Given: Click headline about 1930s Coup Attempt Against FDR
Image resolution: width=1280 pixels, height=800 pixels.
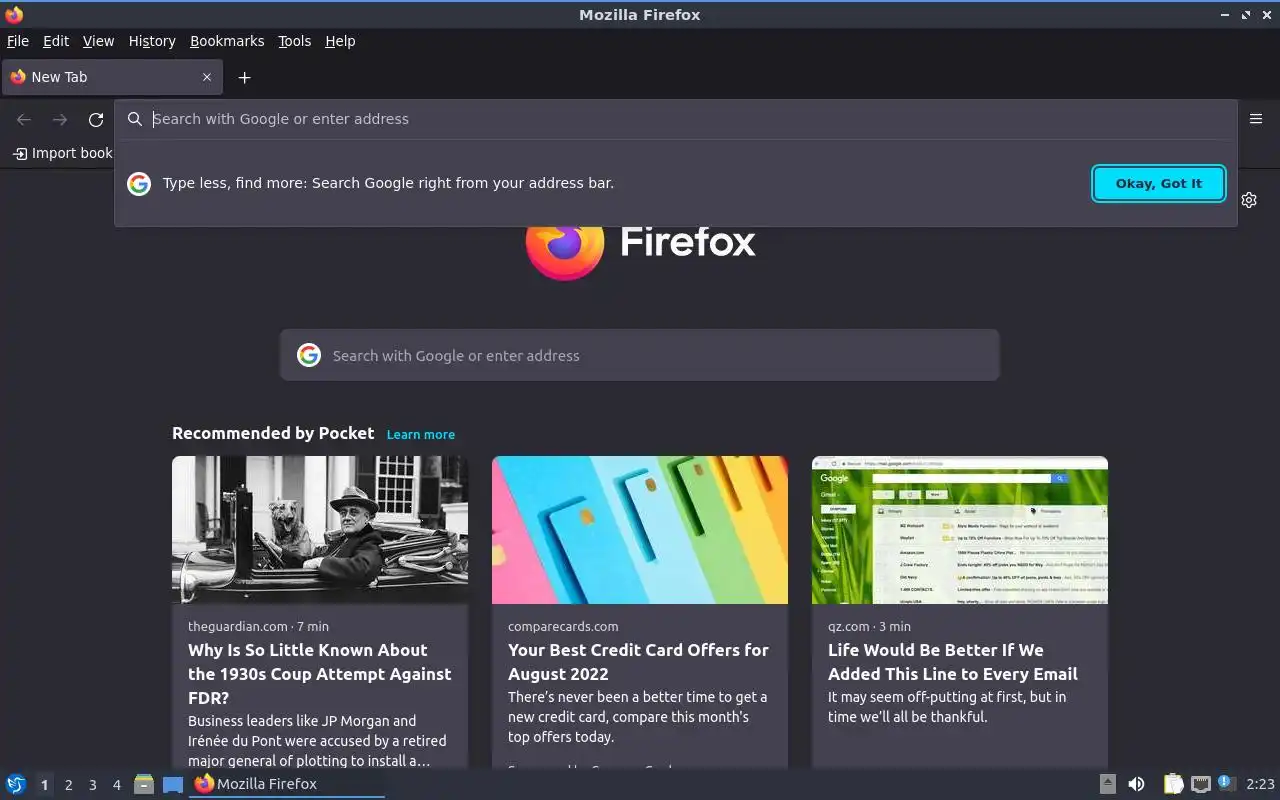Looking at the screenshot, I should coord(320,674).
